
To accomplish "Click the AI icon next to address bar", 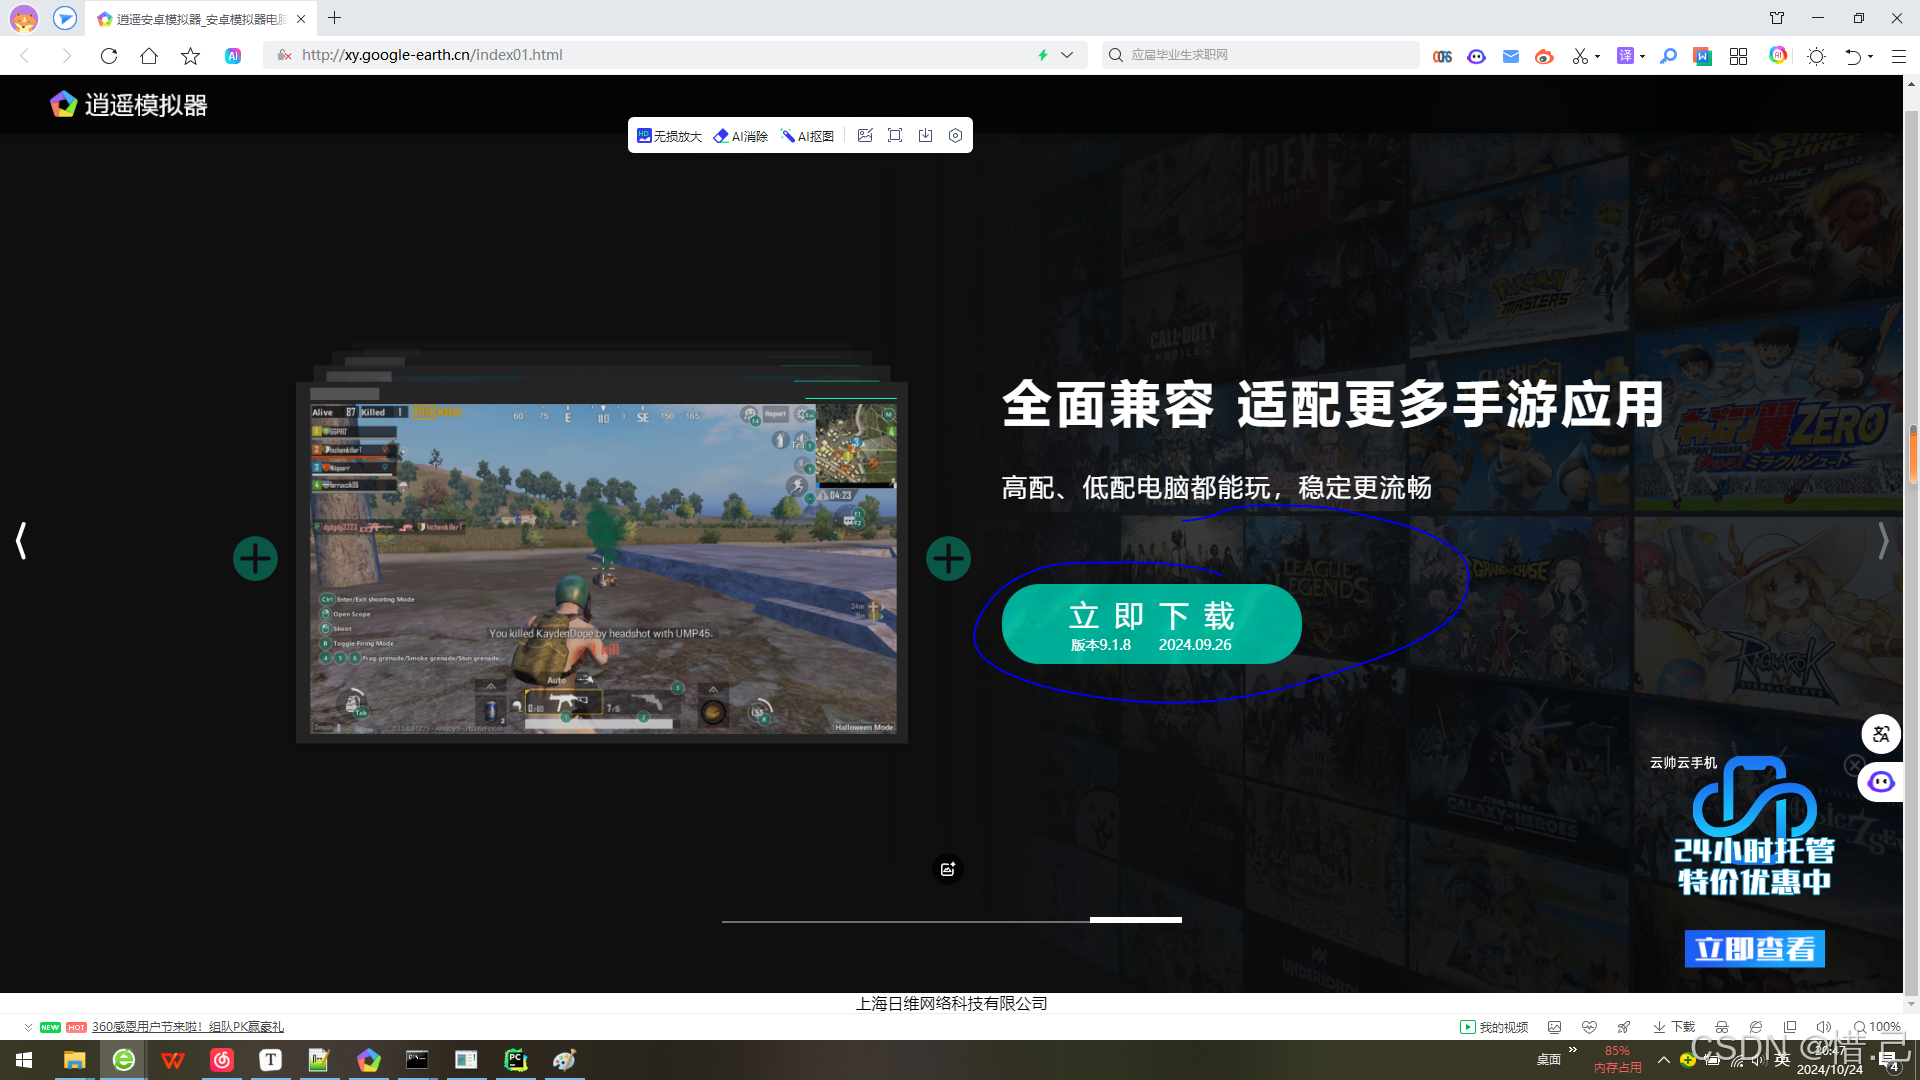I will [x=233, y=56].
